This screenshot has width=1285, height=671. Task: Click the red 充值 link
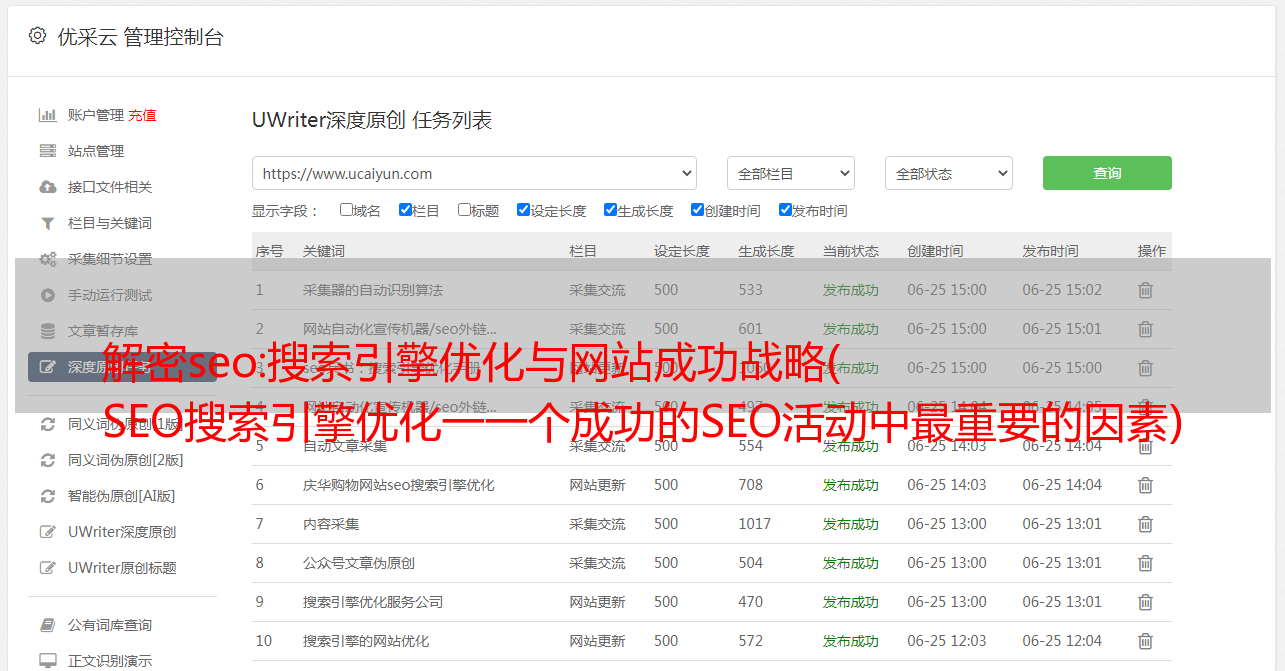click(142, 115)
